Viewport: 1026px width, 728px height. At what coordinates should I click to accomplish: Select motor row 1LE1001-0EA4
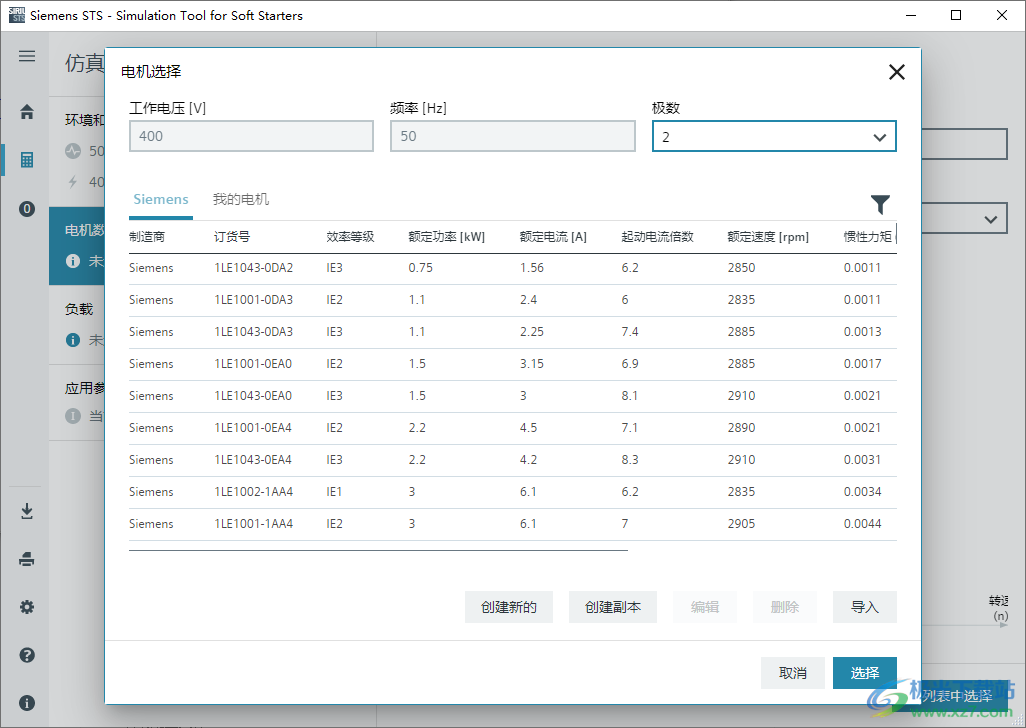tap(512, 428)
